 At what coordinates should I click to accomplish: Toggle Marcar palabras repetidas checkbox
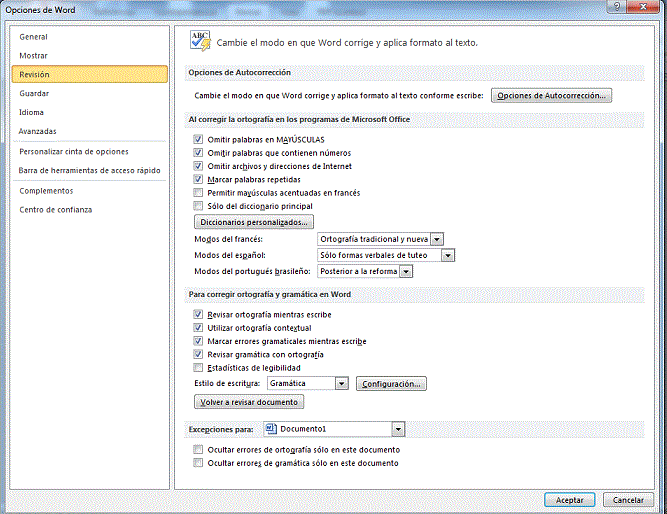(199, 179)
